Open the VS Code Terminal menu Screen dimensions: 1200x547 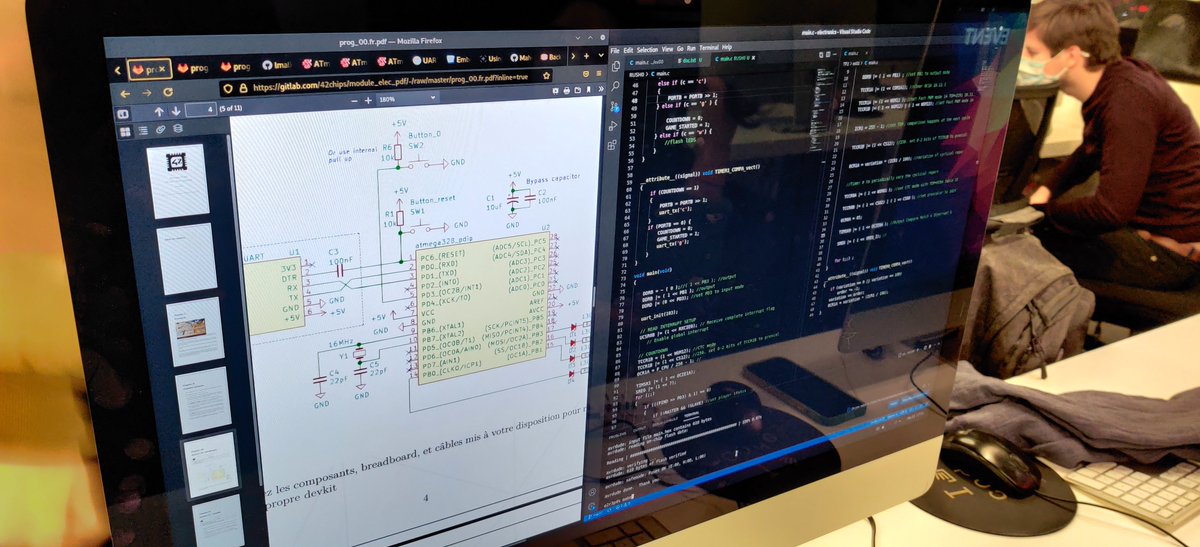click(x=709, y=48)
